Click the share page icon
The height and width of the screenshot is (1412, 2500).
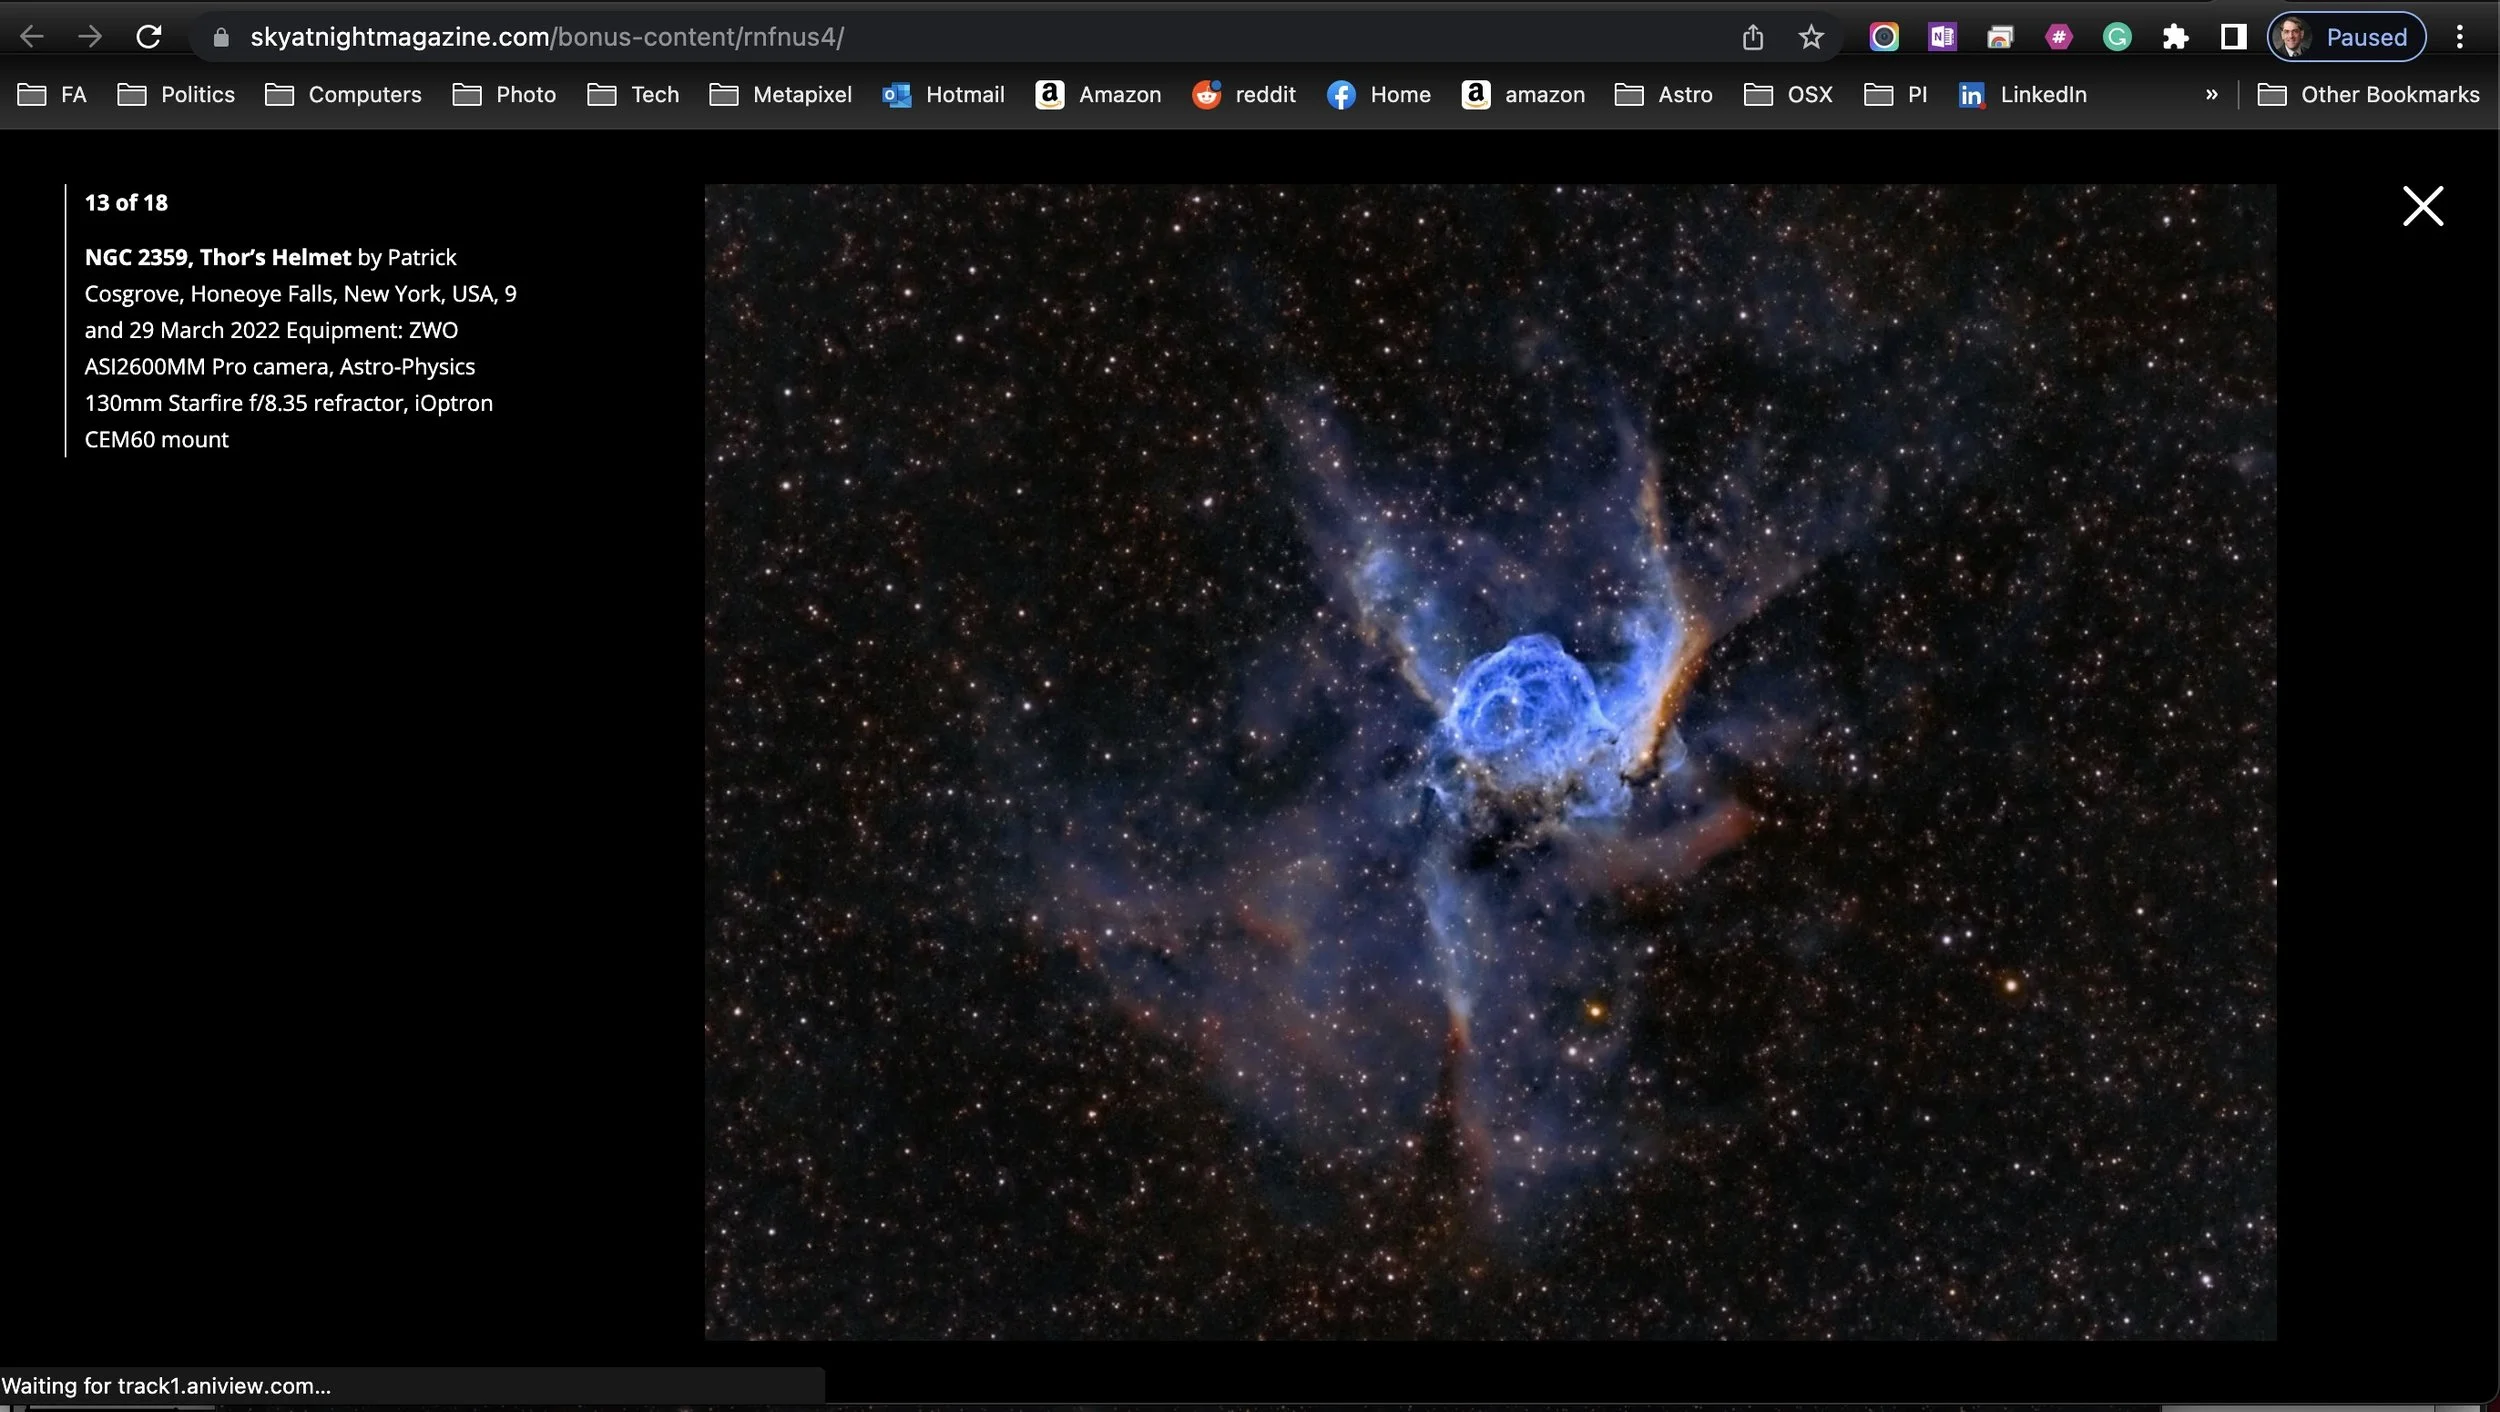[x=1752, y=37]
